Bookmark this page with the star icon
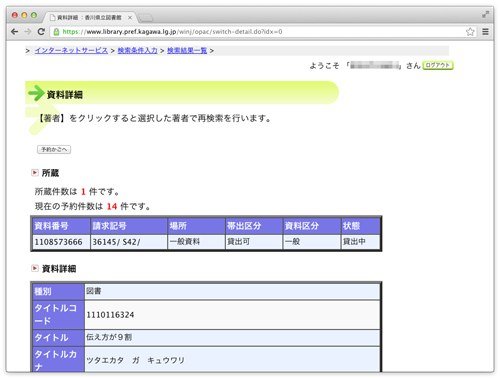 (x=470, y=32)
